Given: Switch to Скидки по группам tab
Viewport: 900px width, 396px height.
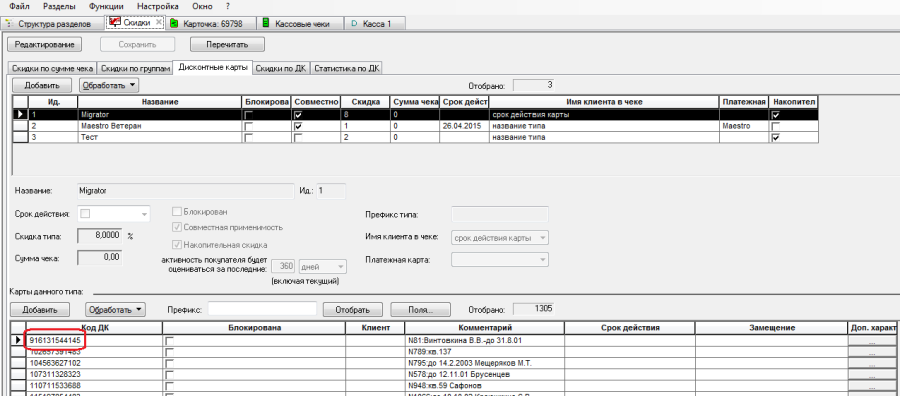Looking at the screenshot, I should [135, 68].
